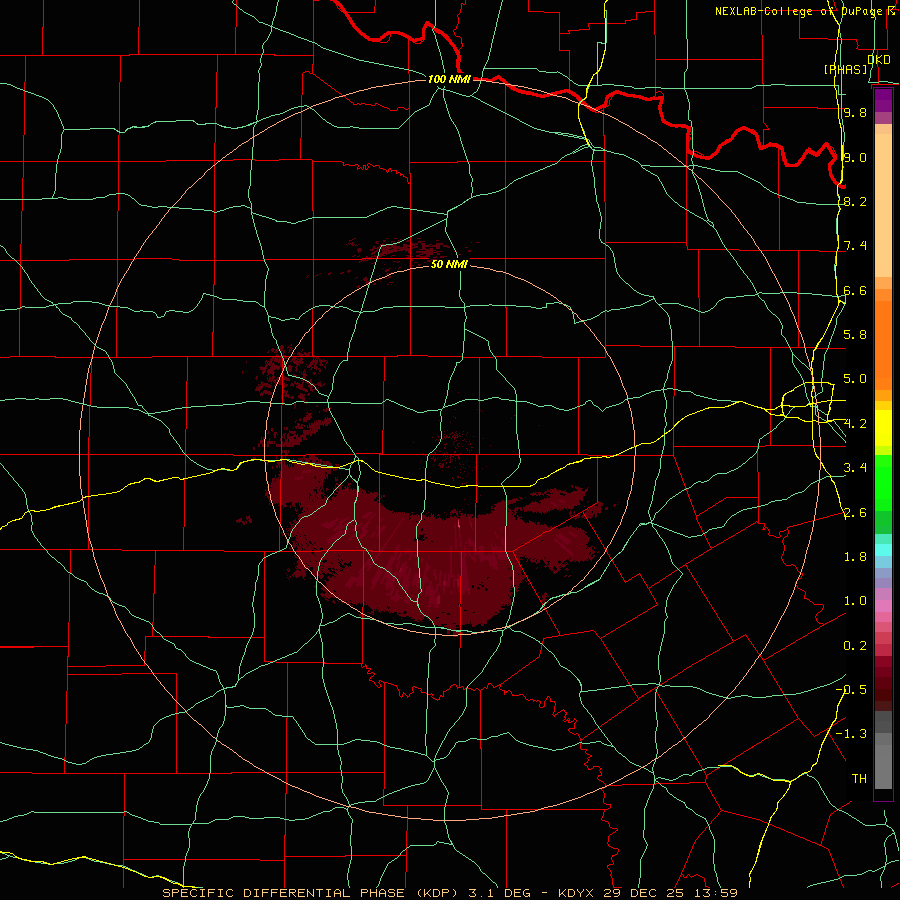Click the 5.0 scale value
The width and height of the screenshot is (900, 900).
pyautogui.click(x=855, y=379)
